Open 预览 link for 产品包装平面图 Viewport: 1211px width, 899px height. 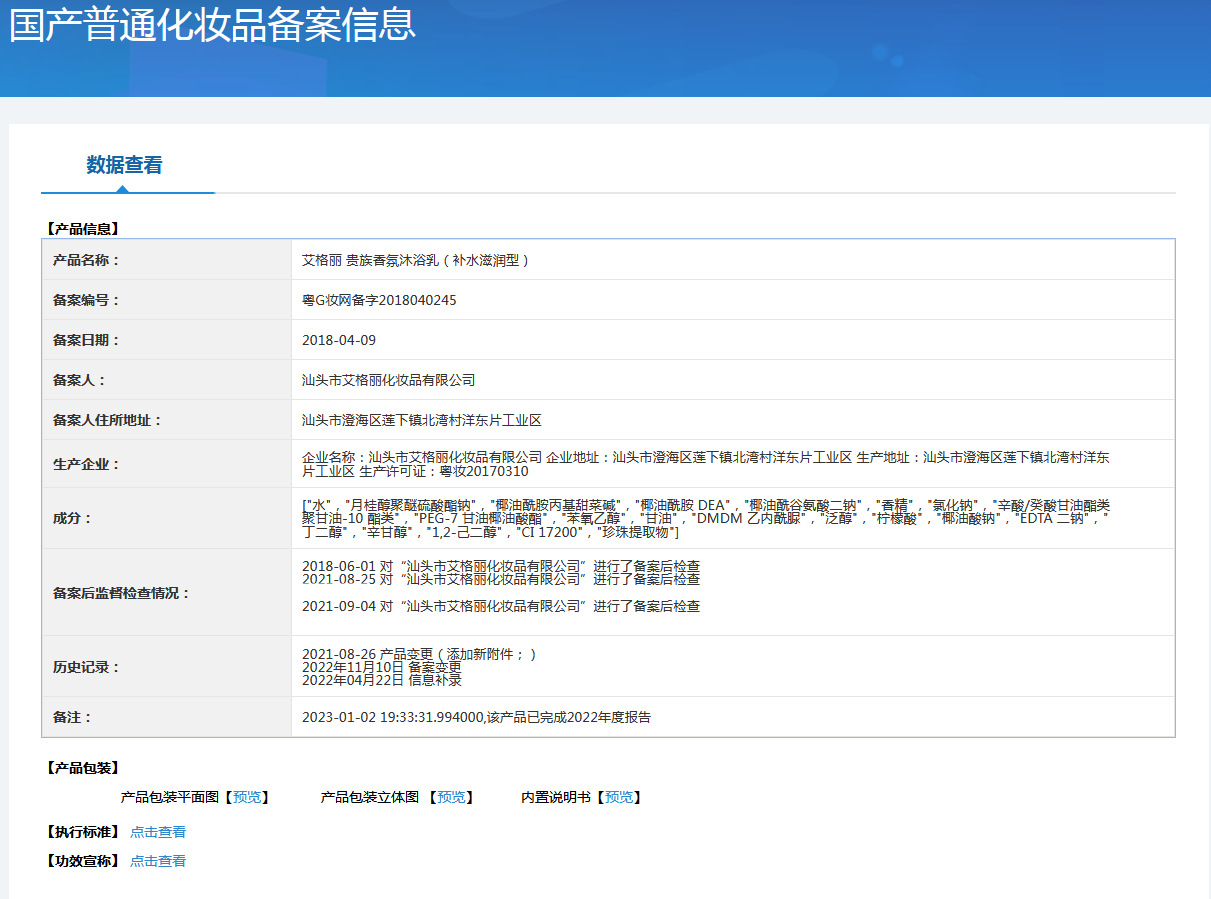(247, 797)
